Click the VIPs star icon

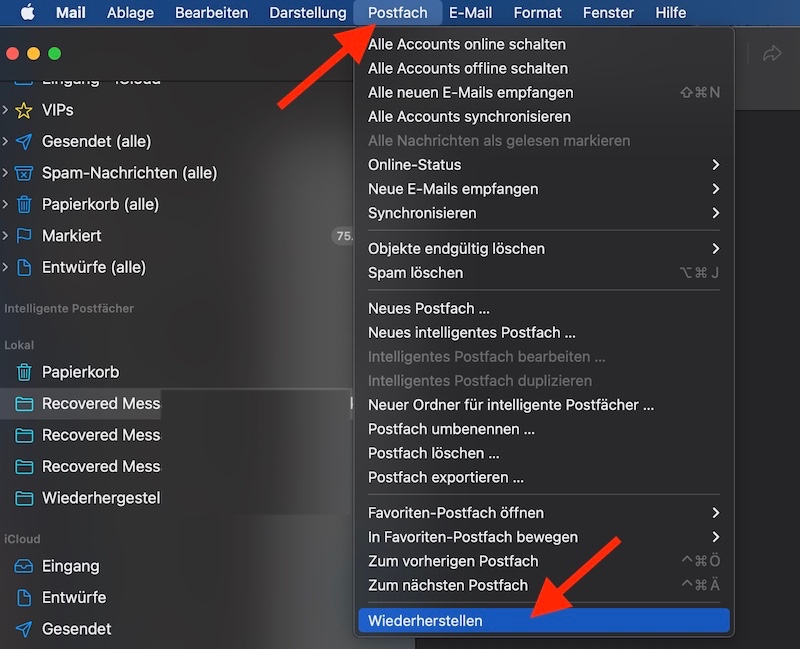(24, 110)
